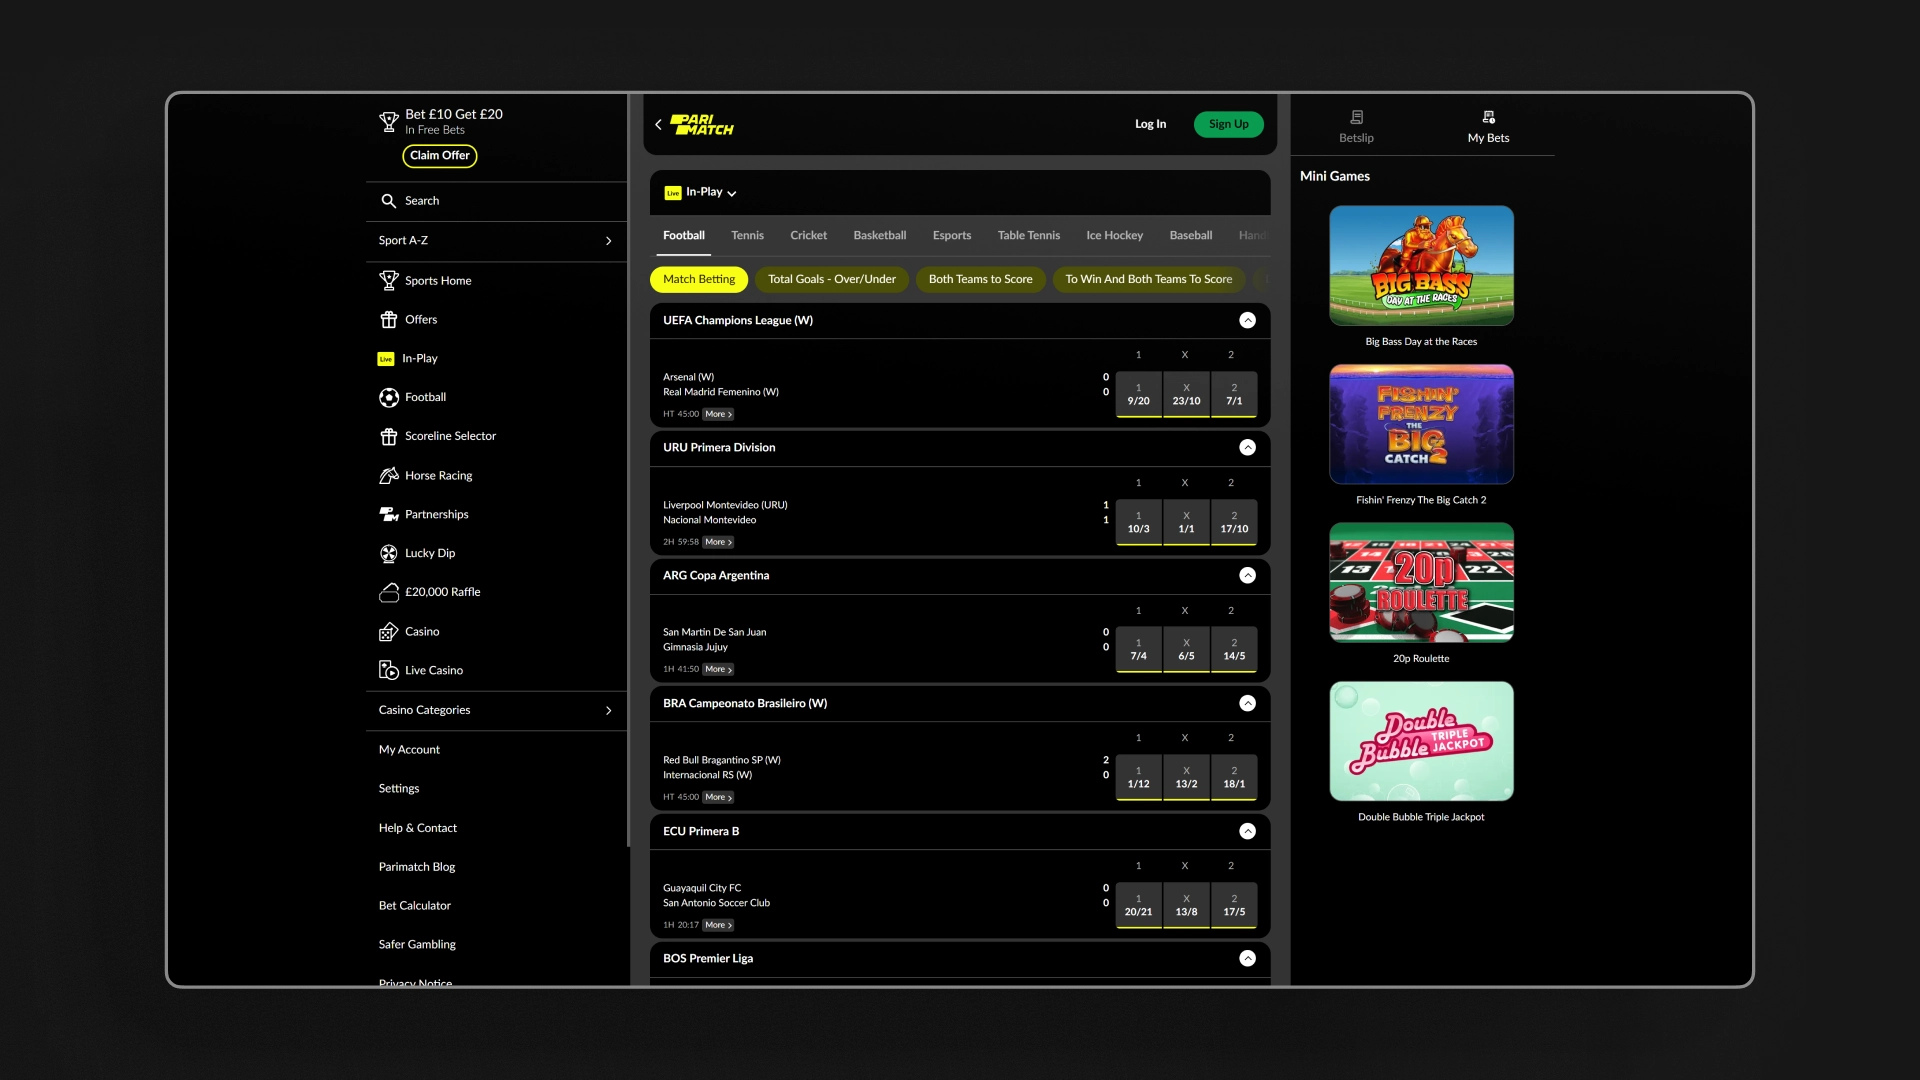Click the back arrow next to Parimatch logo

658,125
